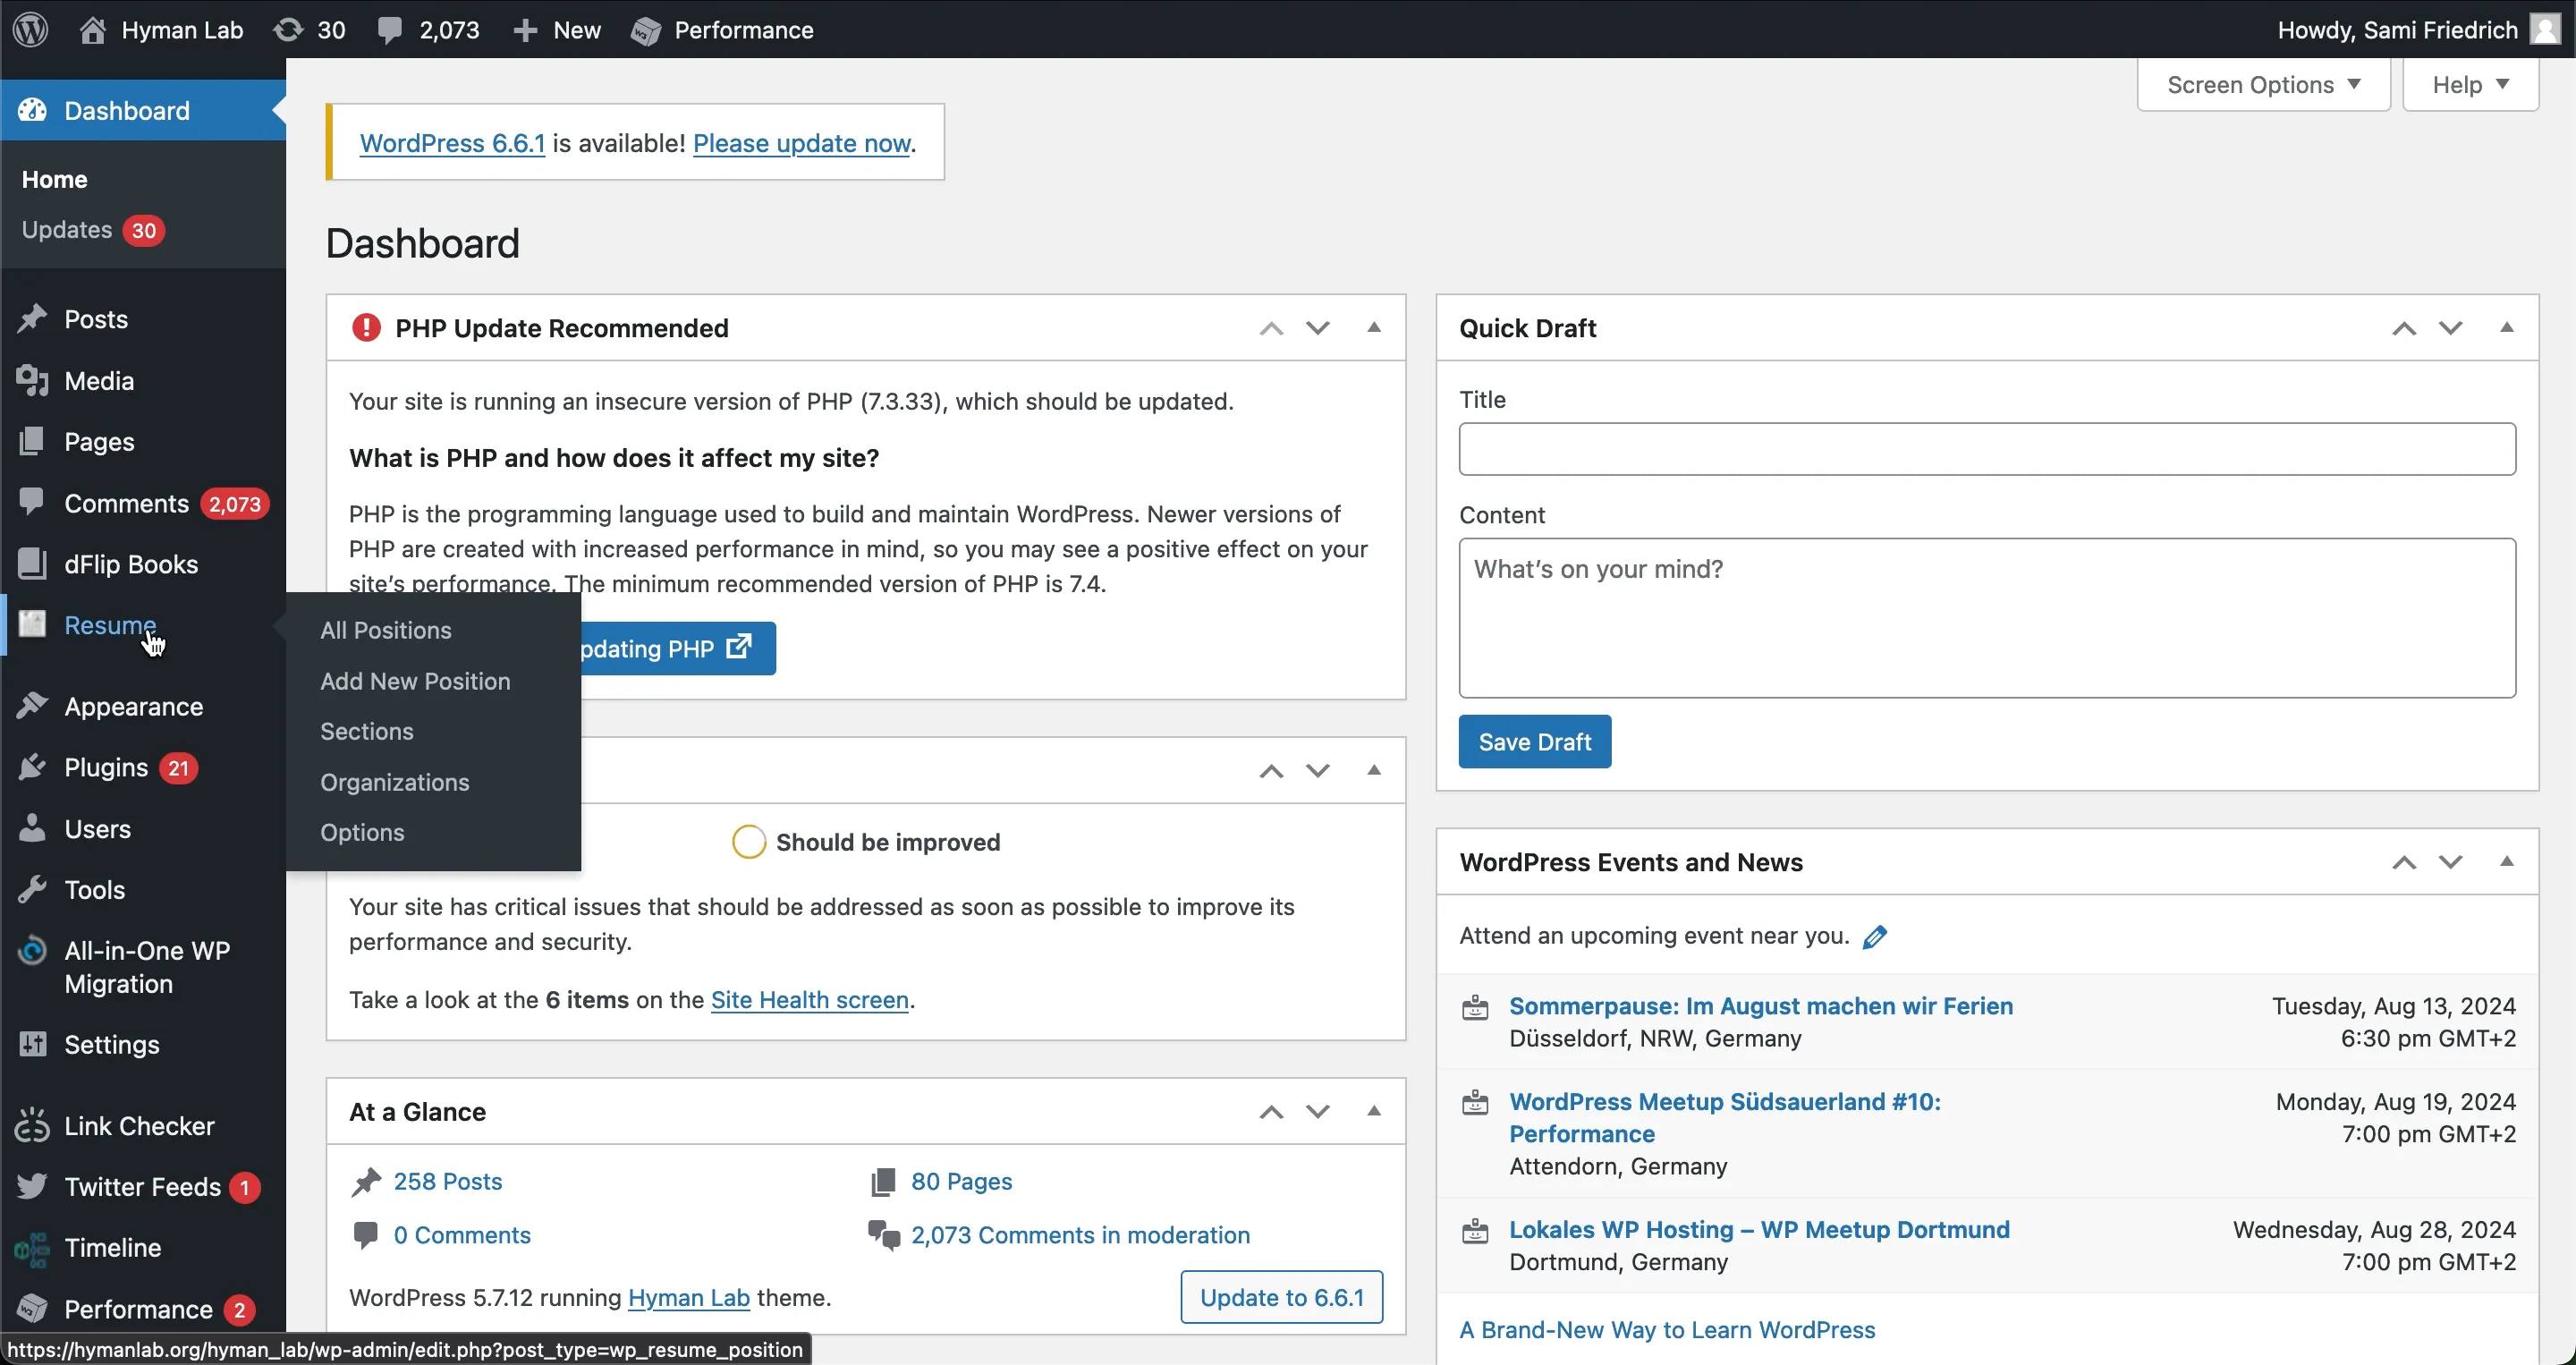Collapse the WordPress Events and News panel

point(2506,861)
